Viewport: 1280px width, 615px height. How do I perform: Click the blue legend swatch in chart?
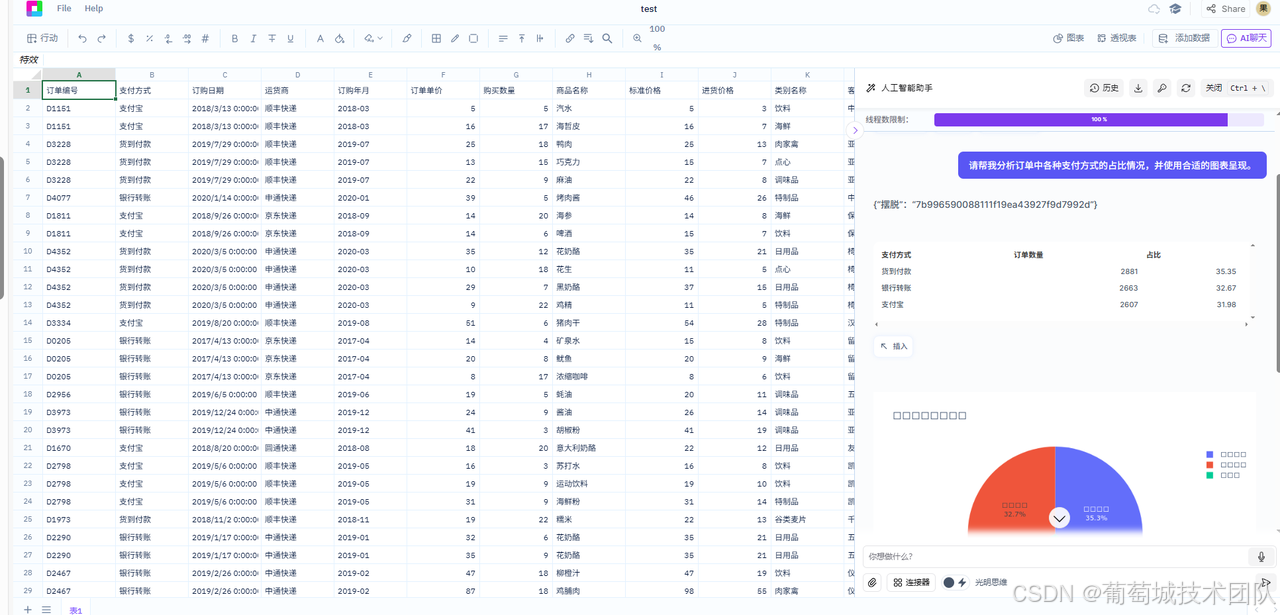pyautogui.click(x=1210, y=454)
